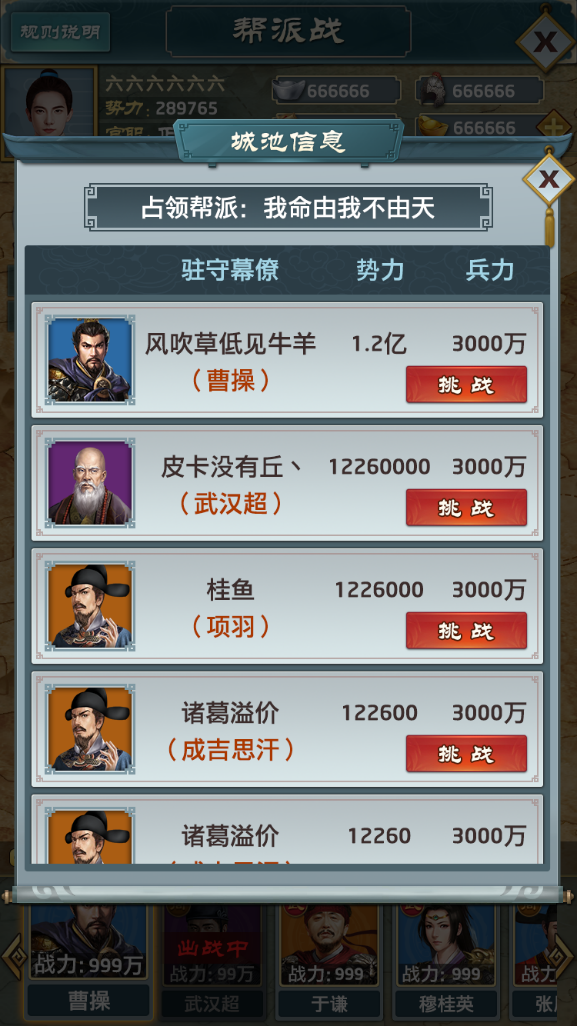Close the 城池信息 popup panel
This screenshot has height=1026, width=577.
pyautogui.click(x=548, y=179)
